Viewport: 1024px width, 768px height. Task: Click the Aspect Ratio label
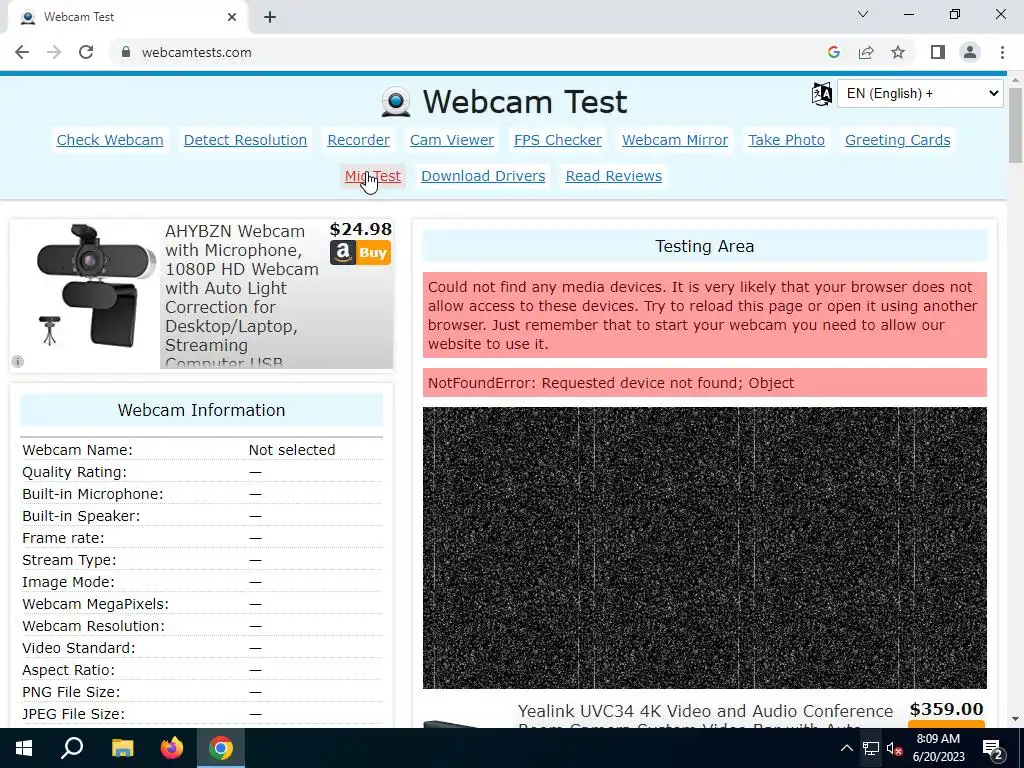point(69,670)
